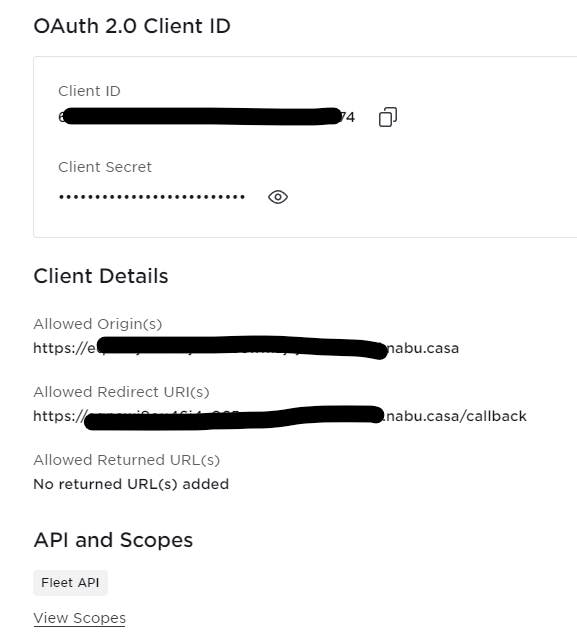Click the Client ID field label
The image size is (577, 644).
(89, 91)
